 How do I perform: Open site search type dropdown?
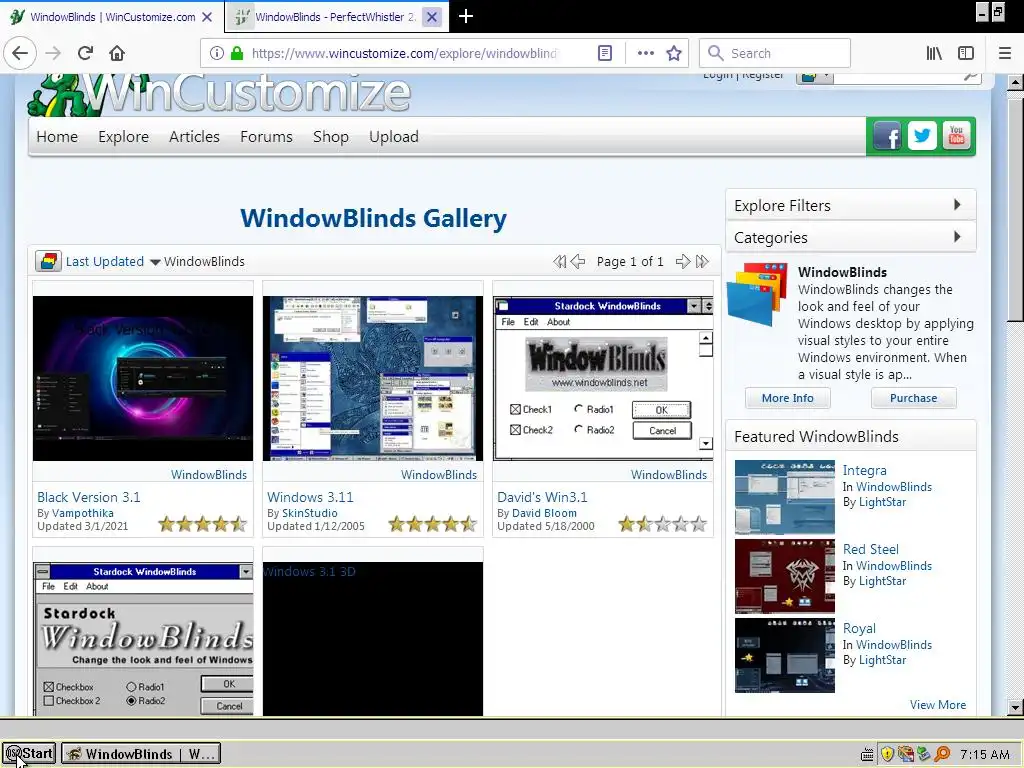click(x=814, y=76)
